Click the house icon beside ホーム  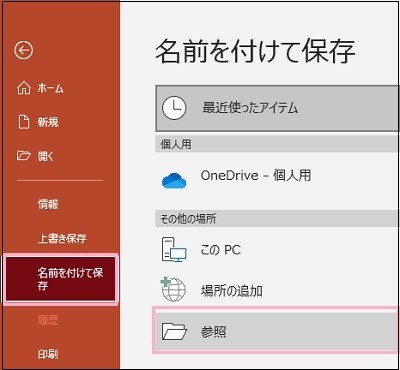click(x=24, y=88)
